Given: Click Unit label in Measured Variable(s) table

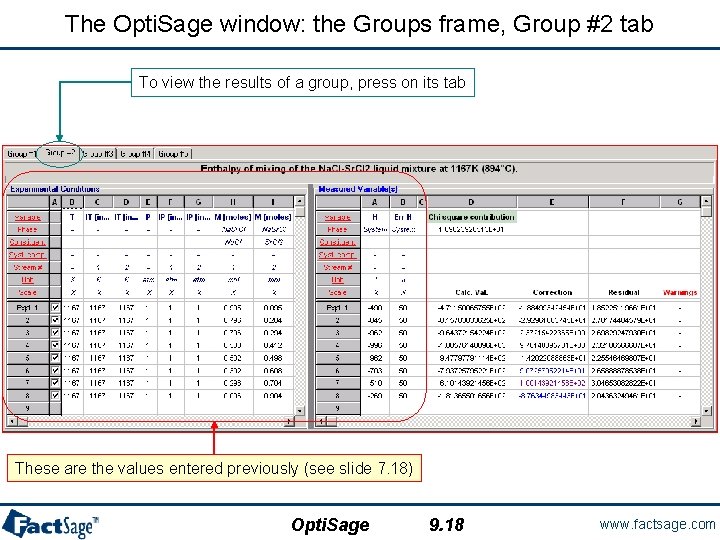Looking at the screenshot, I should tap(338, 280).
